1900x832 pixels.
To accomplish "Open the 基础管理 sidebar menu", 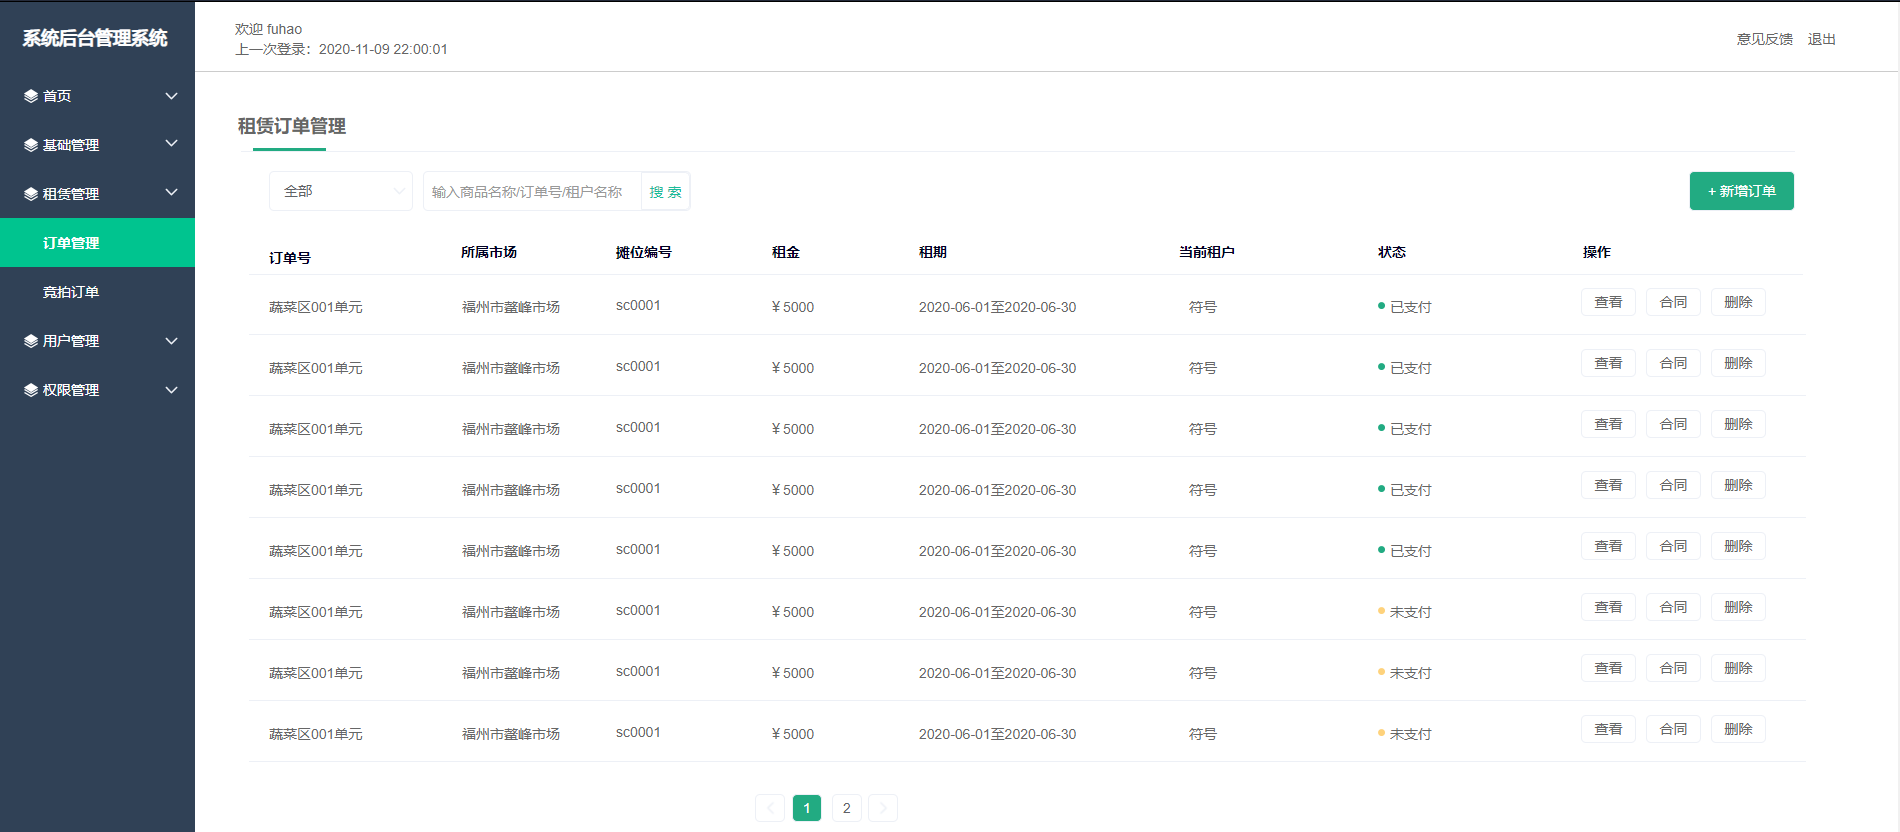I will pos(97,145).
